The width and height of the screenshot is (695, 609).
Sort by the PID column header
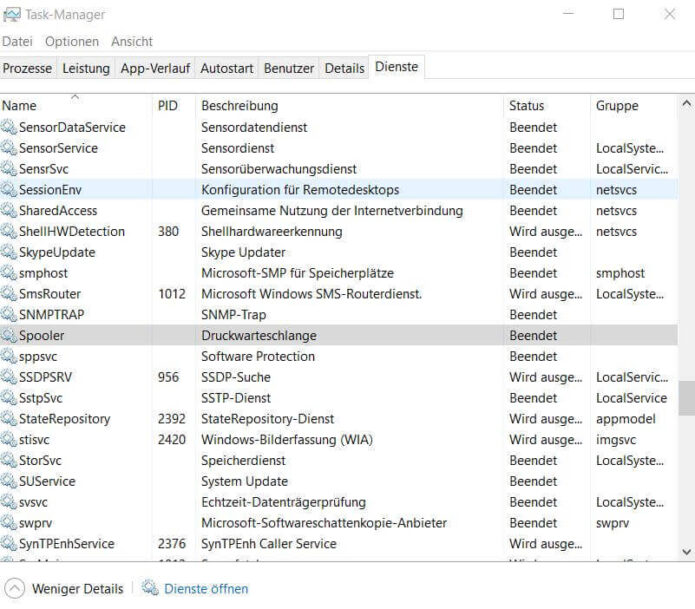(168, 106)
